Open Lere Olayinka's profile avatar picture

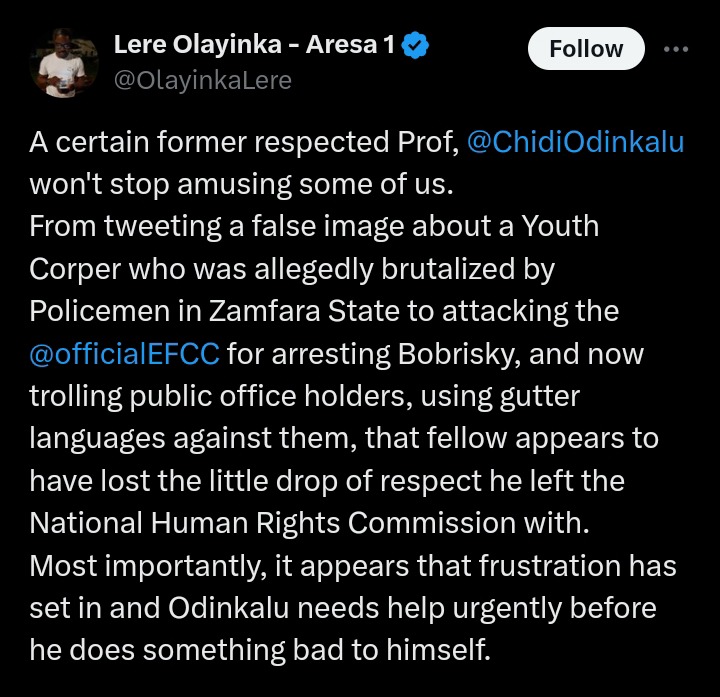(x=64, y=63)
